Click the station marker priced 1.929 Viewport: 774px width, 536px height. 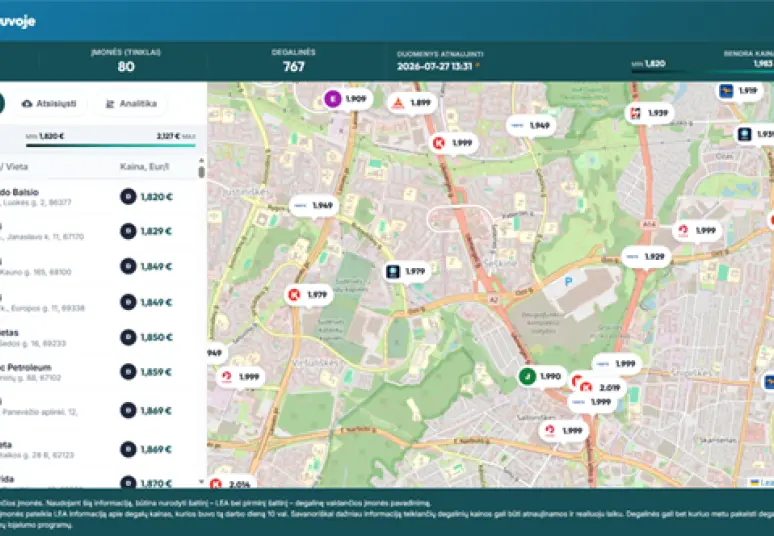(646, 257)
